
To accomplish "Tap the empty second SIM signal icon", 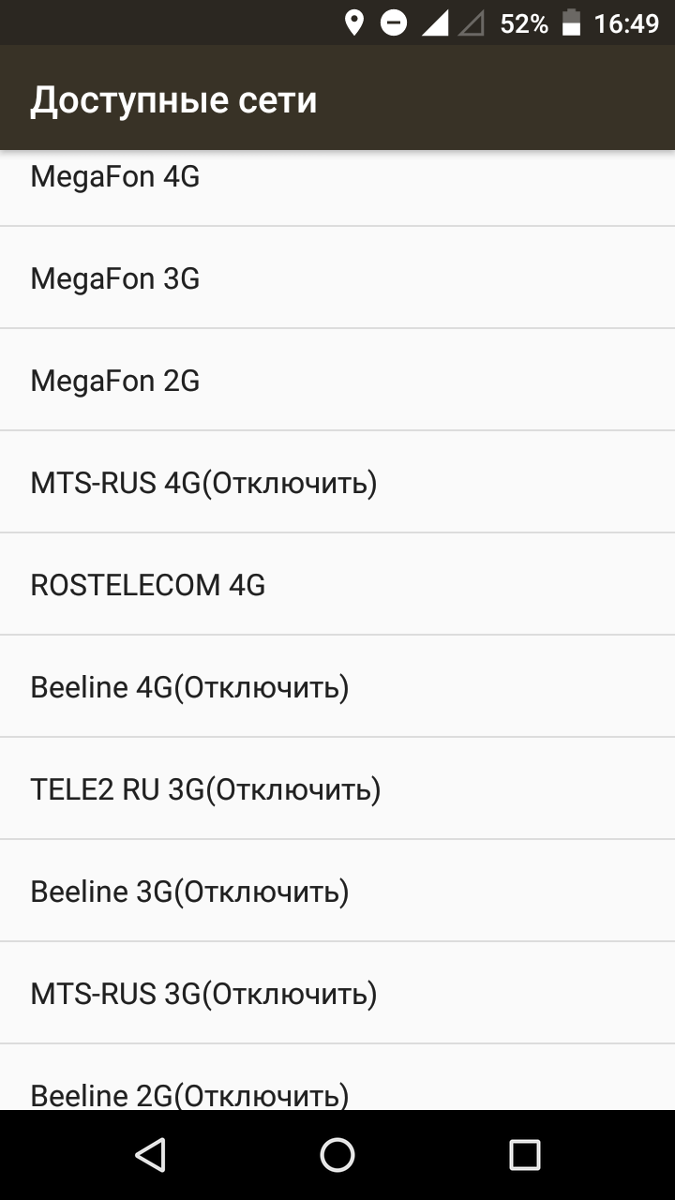I will (470, 23).
